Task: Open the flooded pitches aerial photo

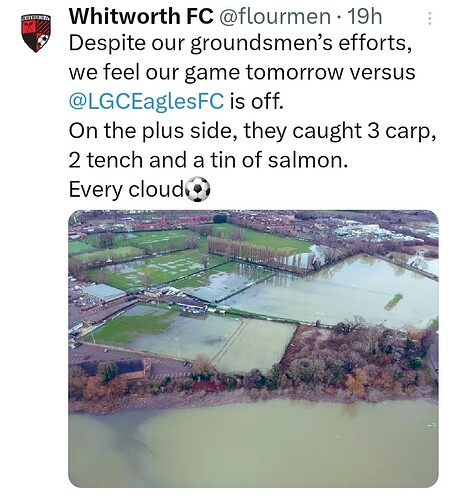Action: [x=253, y=349]
